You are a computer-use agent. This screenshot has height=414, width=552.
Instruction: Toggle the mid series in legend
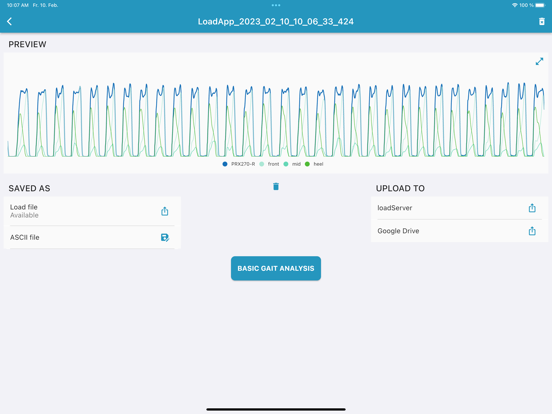[292, 164]
